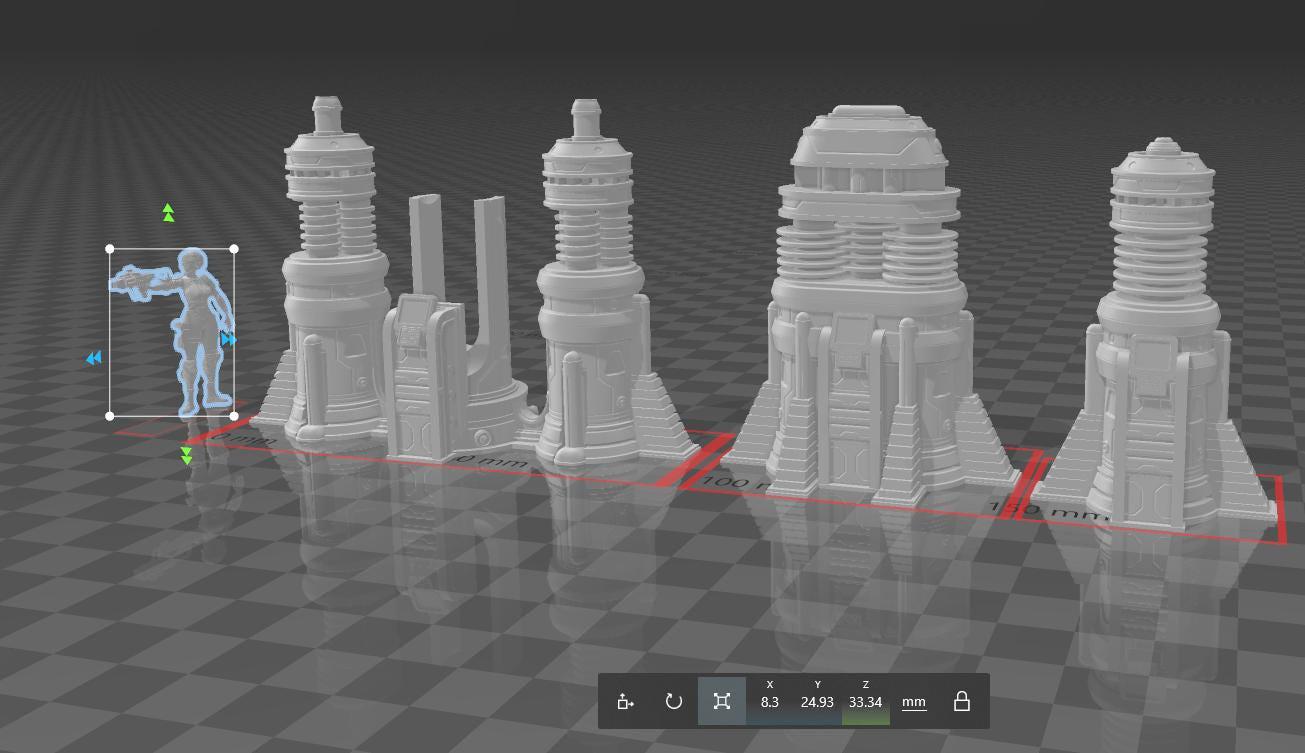This screenshot has height=753, width=1305.
Task: Click the blue left scale arrow
Action: [93, 358]
